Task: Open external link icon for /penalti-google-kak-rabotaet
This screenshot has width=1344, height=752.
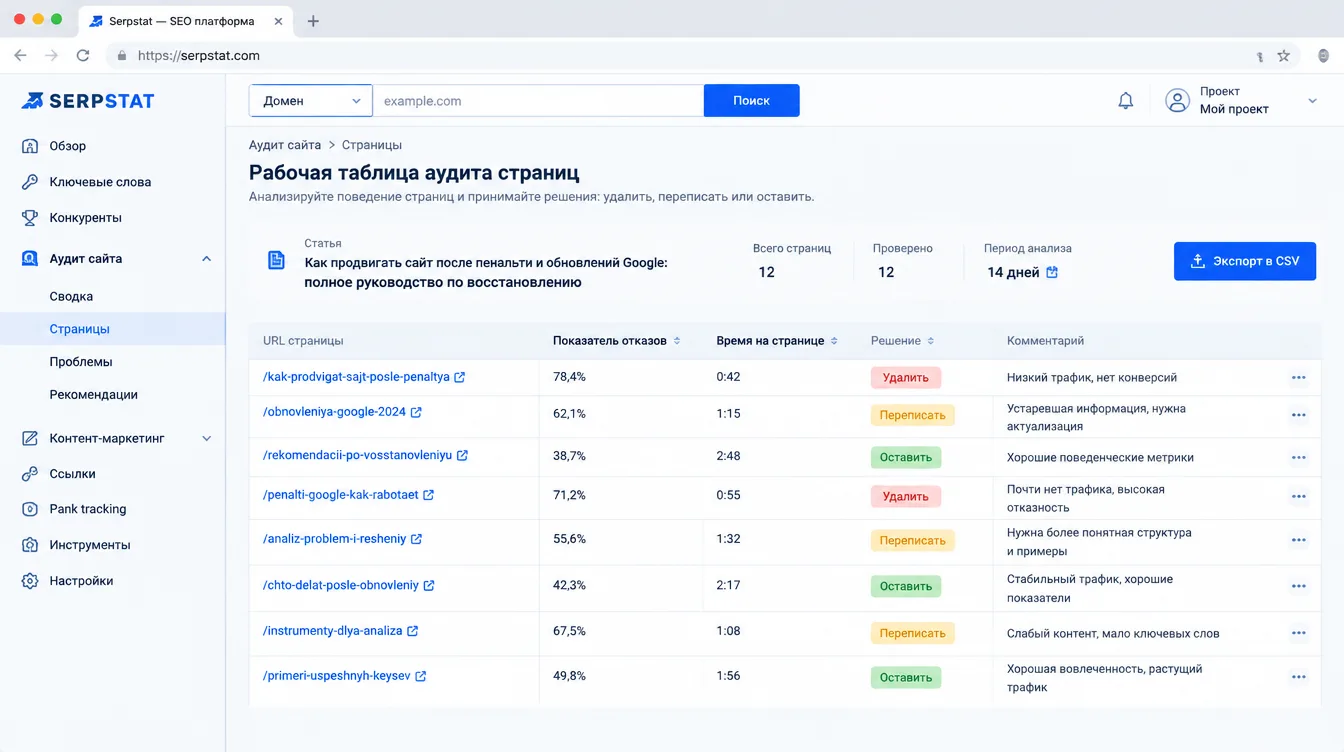Action: coord(428,495)
